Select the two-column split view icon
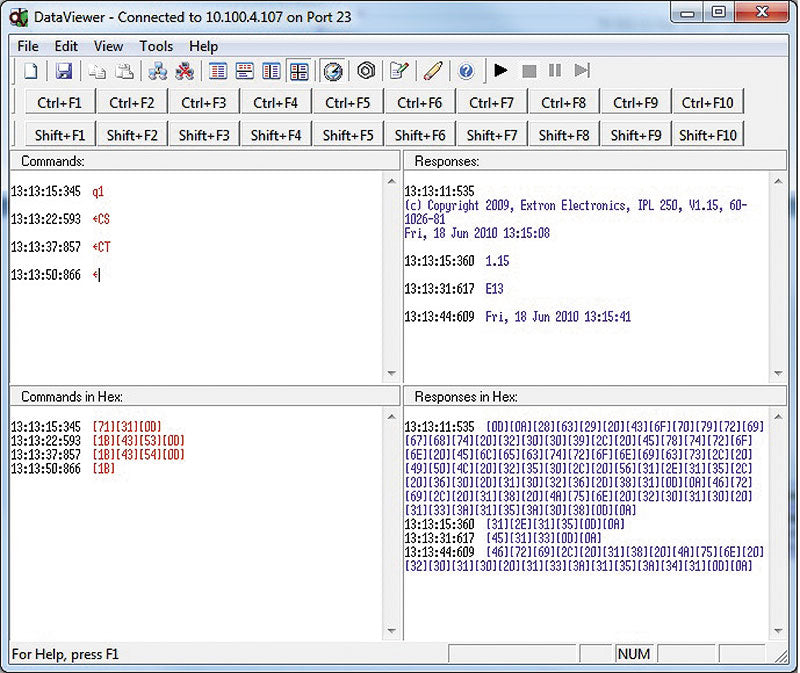The image size is (800, 673). click(271, 71)
